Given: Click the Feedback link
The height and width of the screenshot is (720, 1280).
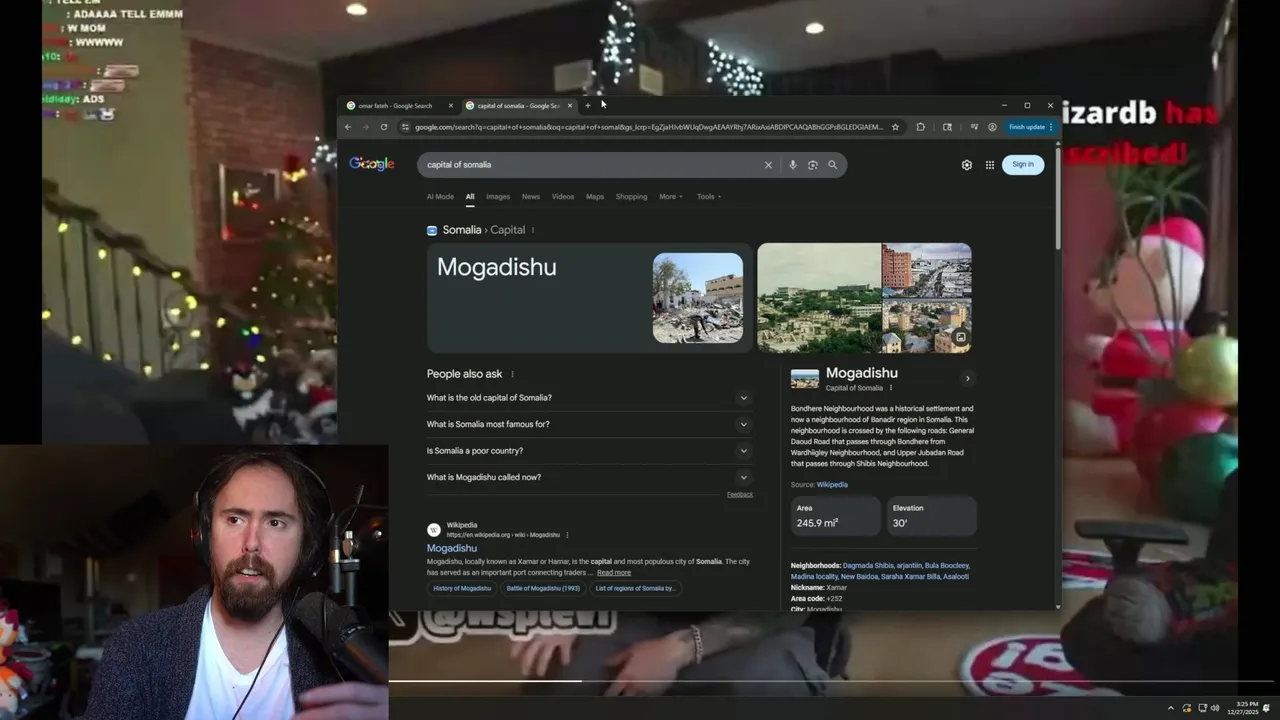Looking at the screenshot, I should (740, 495).
